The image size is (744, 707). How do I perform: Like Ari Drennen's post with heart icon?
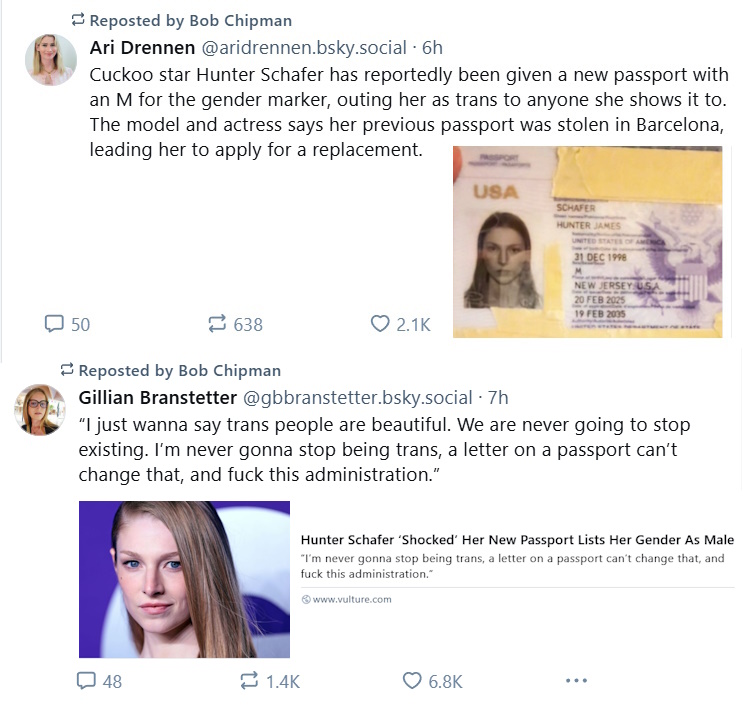click(380, 324)
